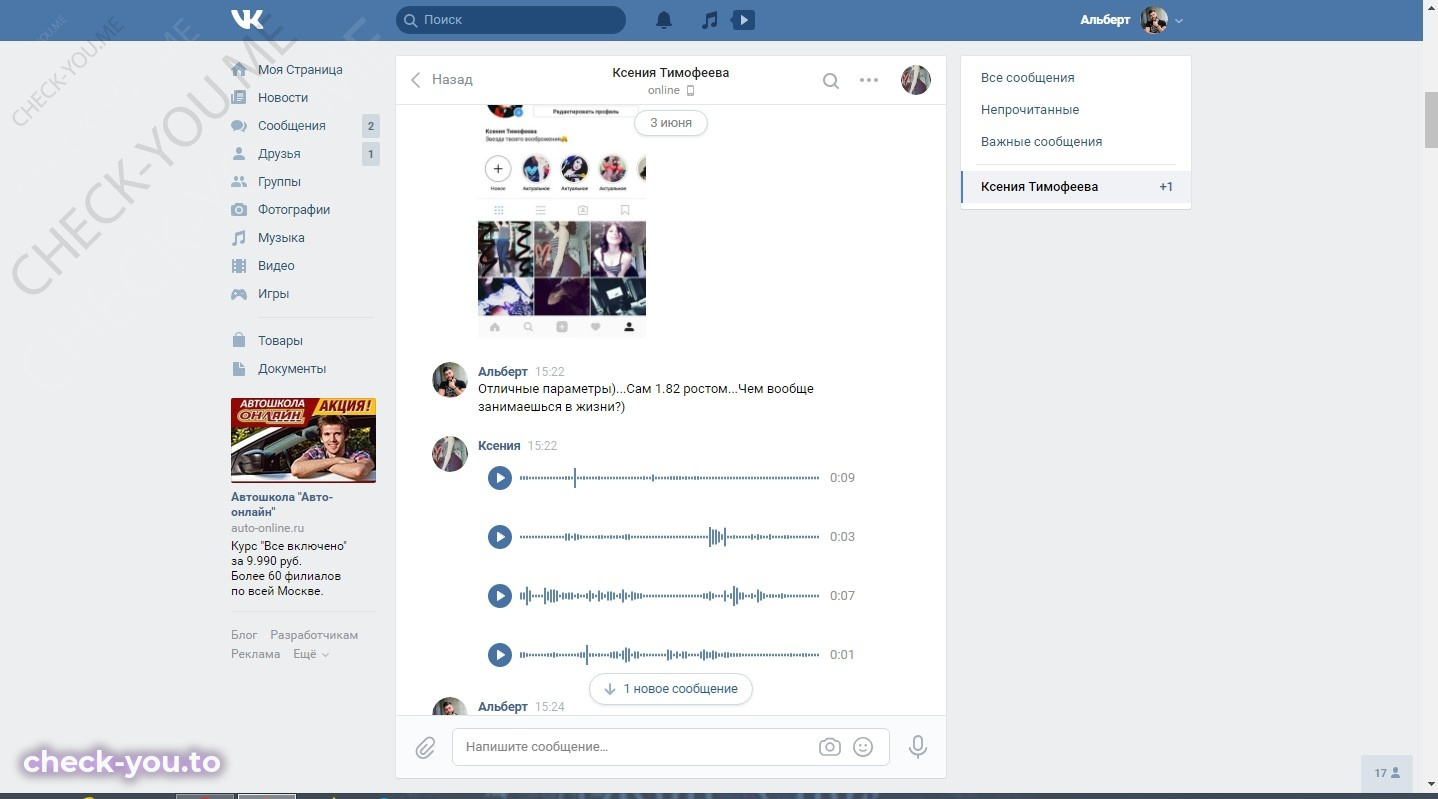Click the person icon beside Друзья

pyautogui.click(x=239, y=154)
